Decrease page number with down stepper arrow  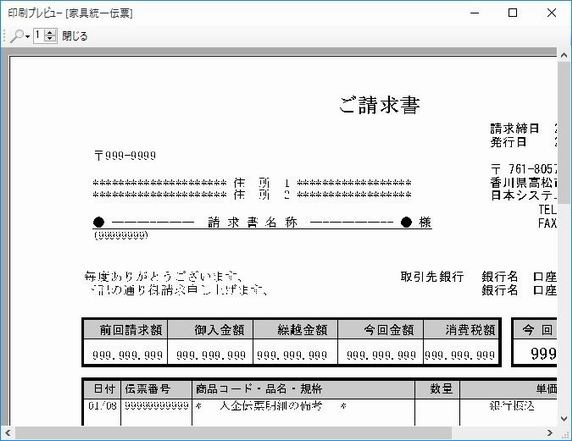(50, 39)
